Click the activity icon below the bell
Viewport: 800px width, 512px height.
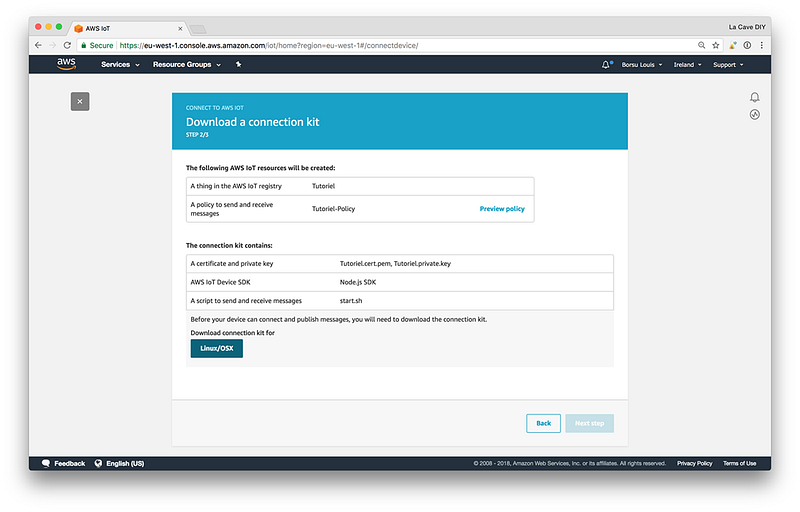755,114
